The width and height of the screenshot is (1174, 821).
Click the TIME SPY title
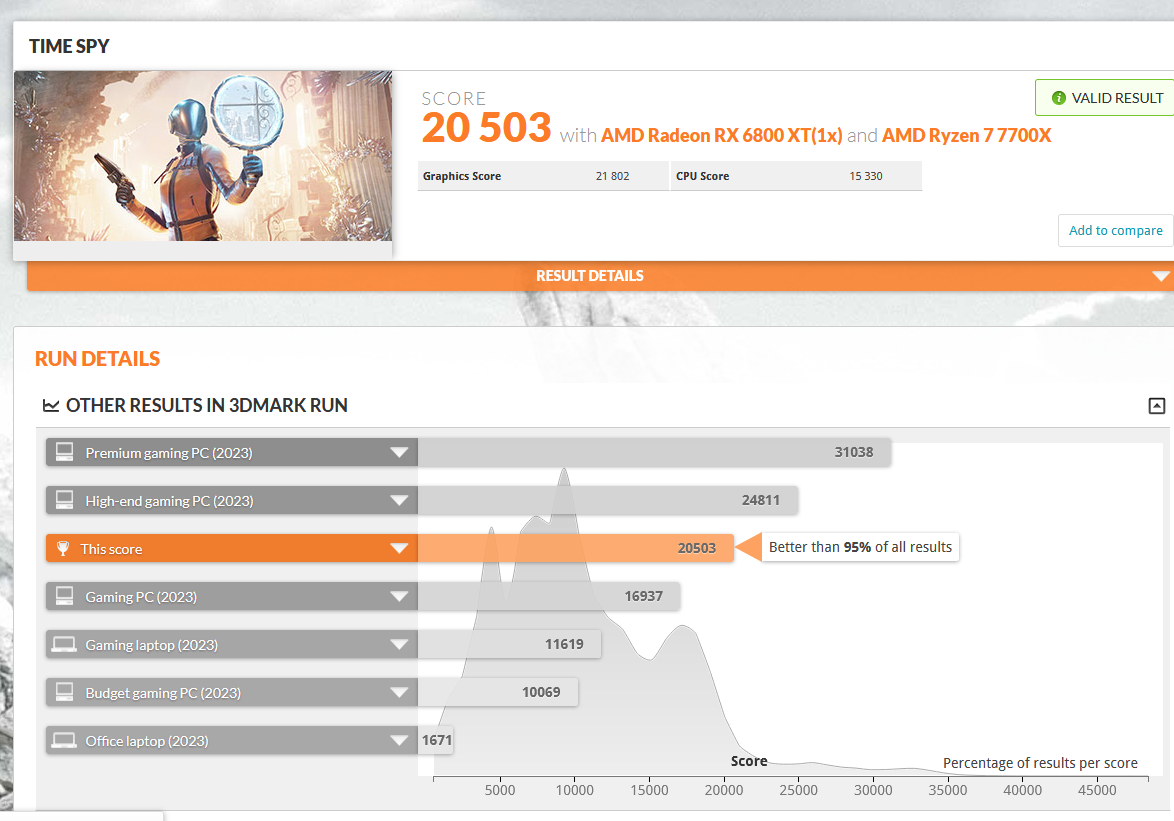click(69, 46)
